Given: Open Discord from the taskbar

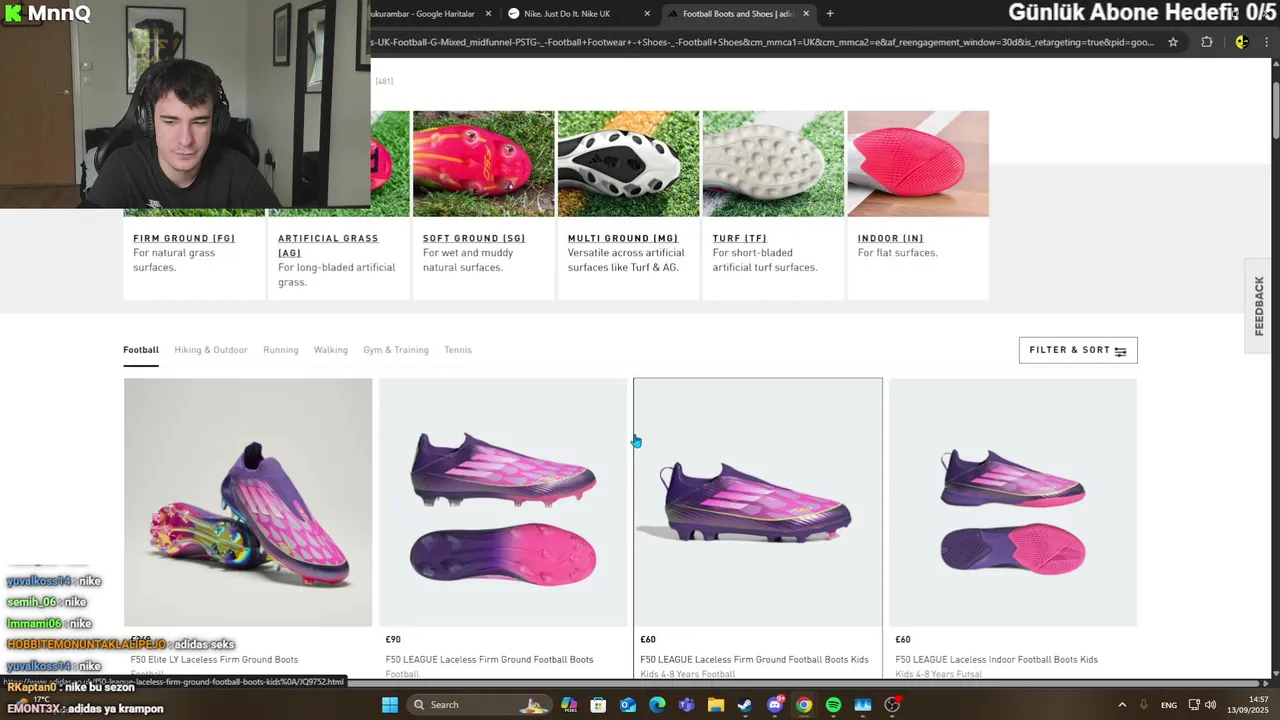Looking at the screenshot, I should click(x=775, y=705).
